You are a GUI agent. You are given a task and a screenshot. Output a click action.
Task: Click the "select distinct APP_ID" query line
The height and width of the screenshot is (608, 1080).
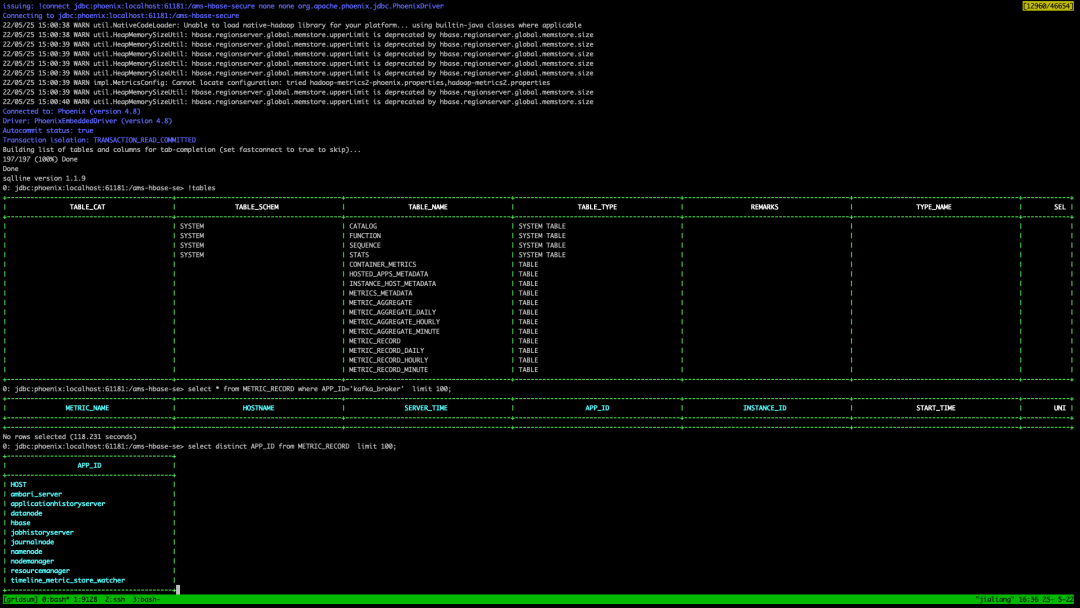click(199, 447)
